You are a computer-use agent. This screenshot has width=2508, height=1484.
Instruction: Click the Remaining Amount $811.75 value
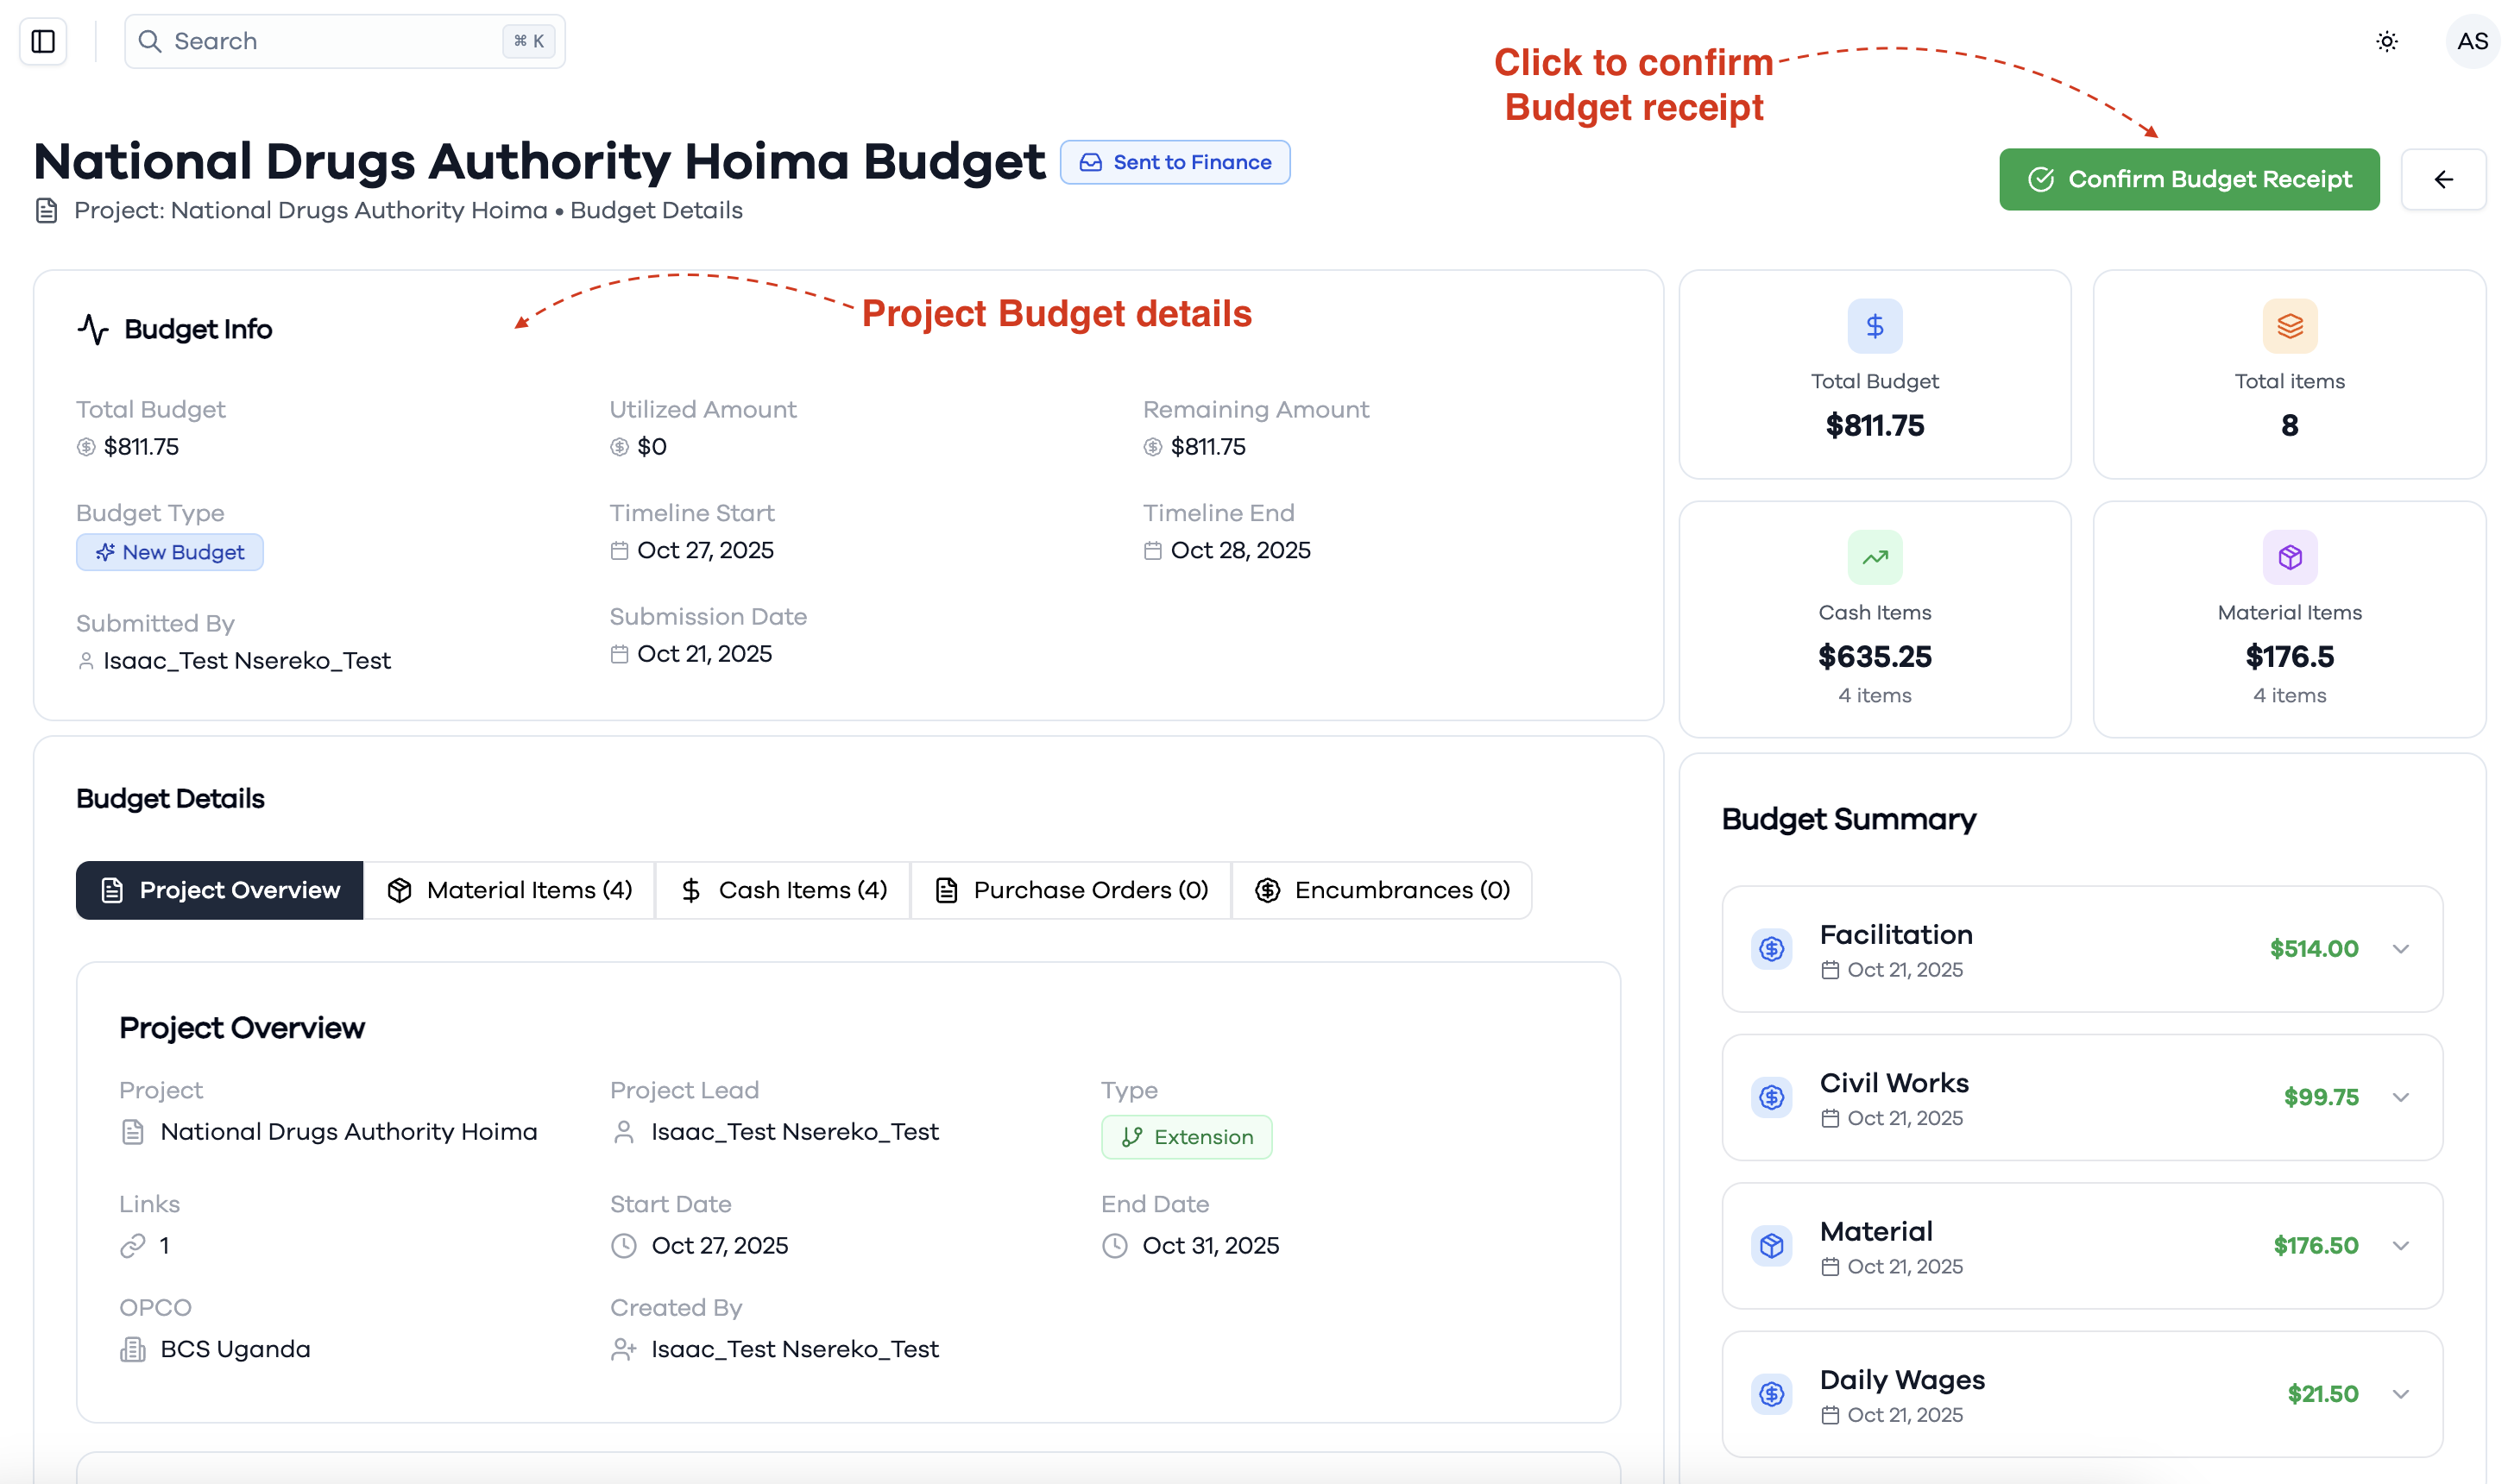(1208, 446)
